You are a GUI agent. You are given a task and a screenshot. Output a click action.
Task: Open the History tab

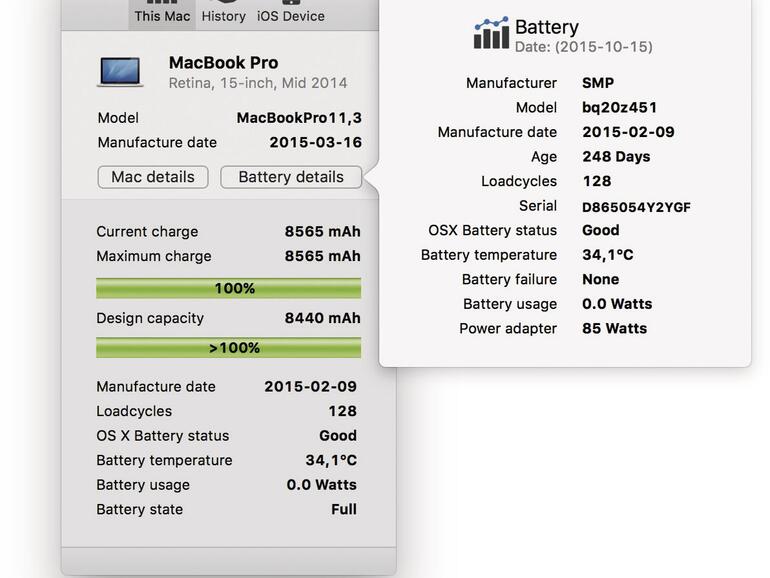(x=223, y=15)
